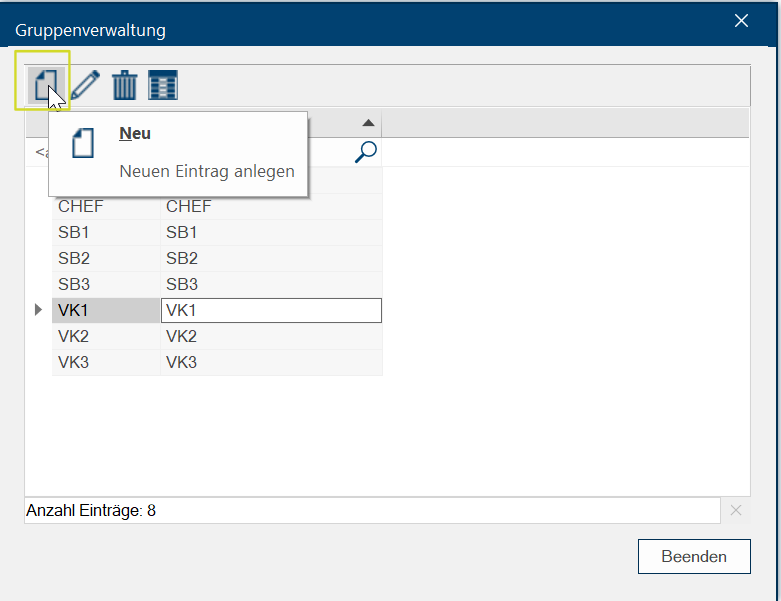
Task: Click the Anzahl Einträge status field
Action: (x=371, y=511)
